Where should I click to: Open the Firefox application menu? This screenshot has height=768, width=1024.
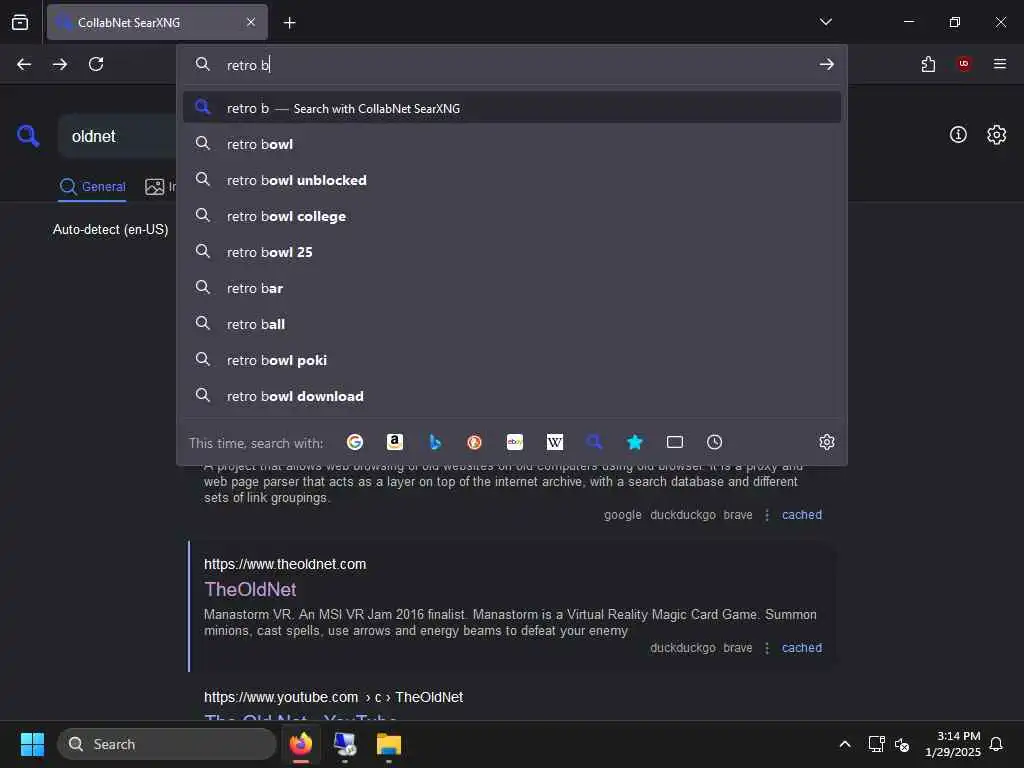[x=1000, y=64]
